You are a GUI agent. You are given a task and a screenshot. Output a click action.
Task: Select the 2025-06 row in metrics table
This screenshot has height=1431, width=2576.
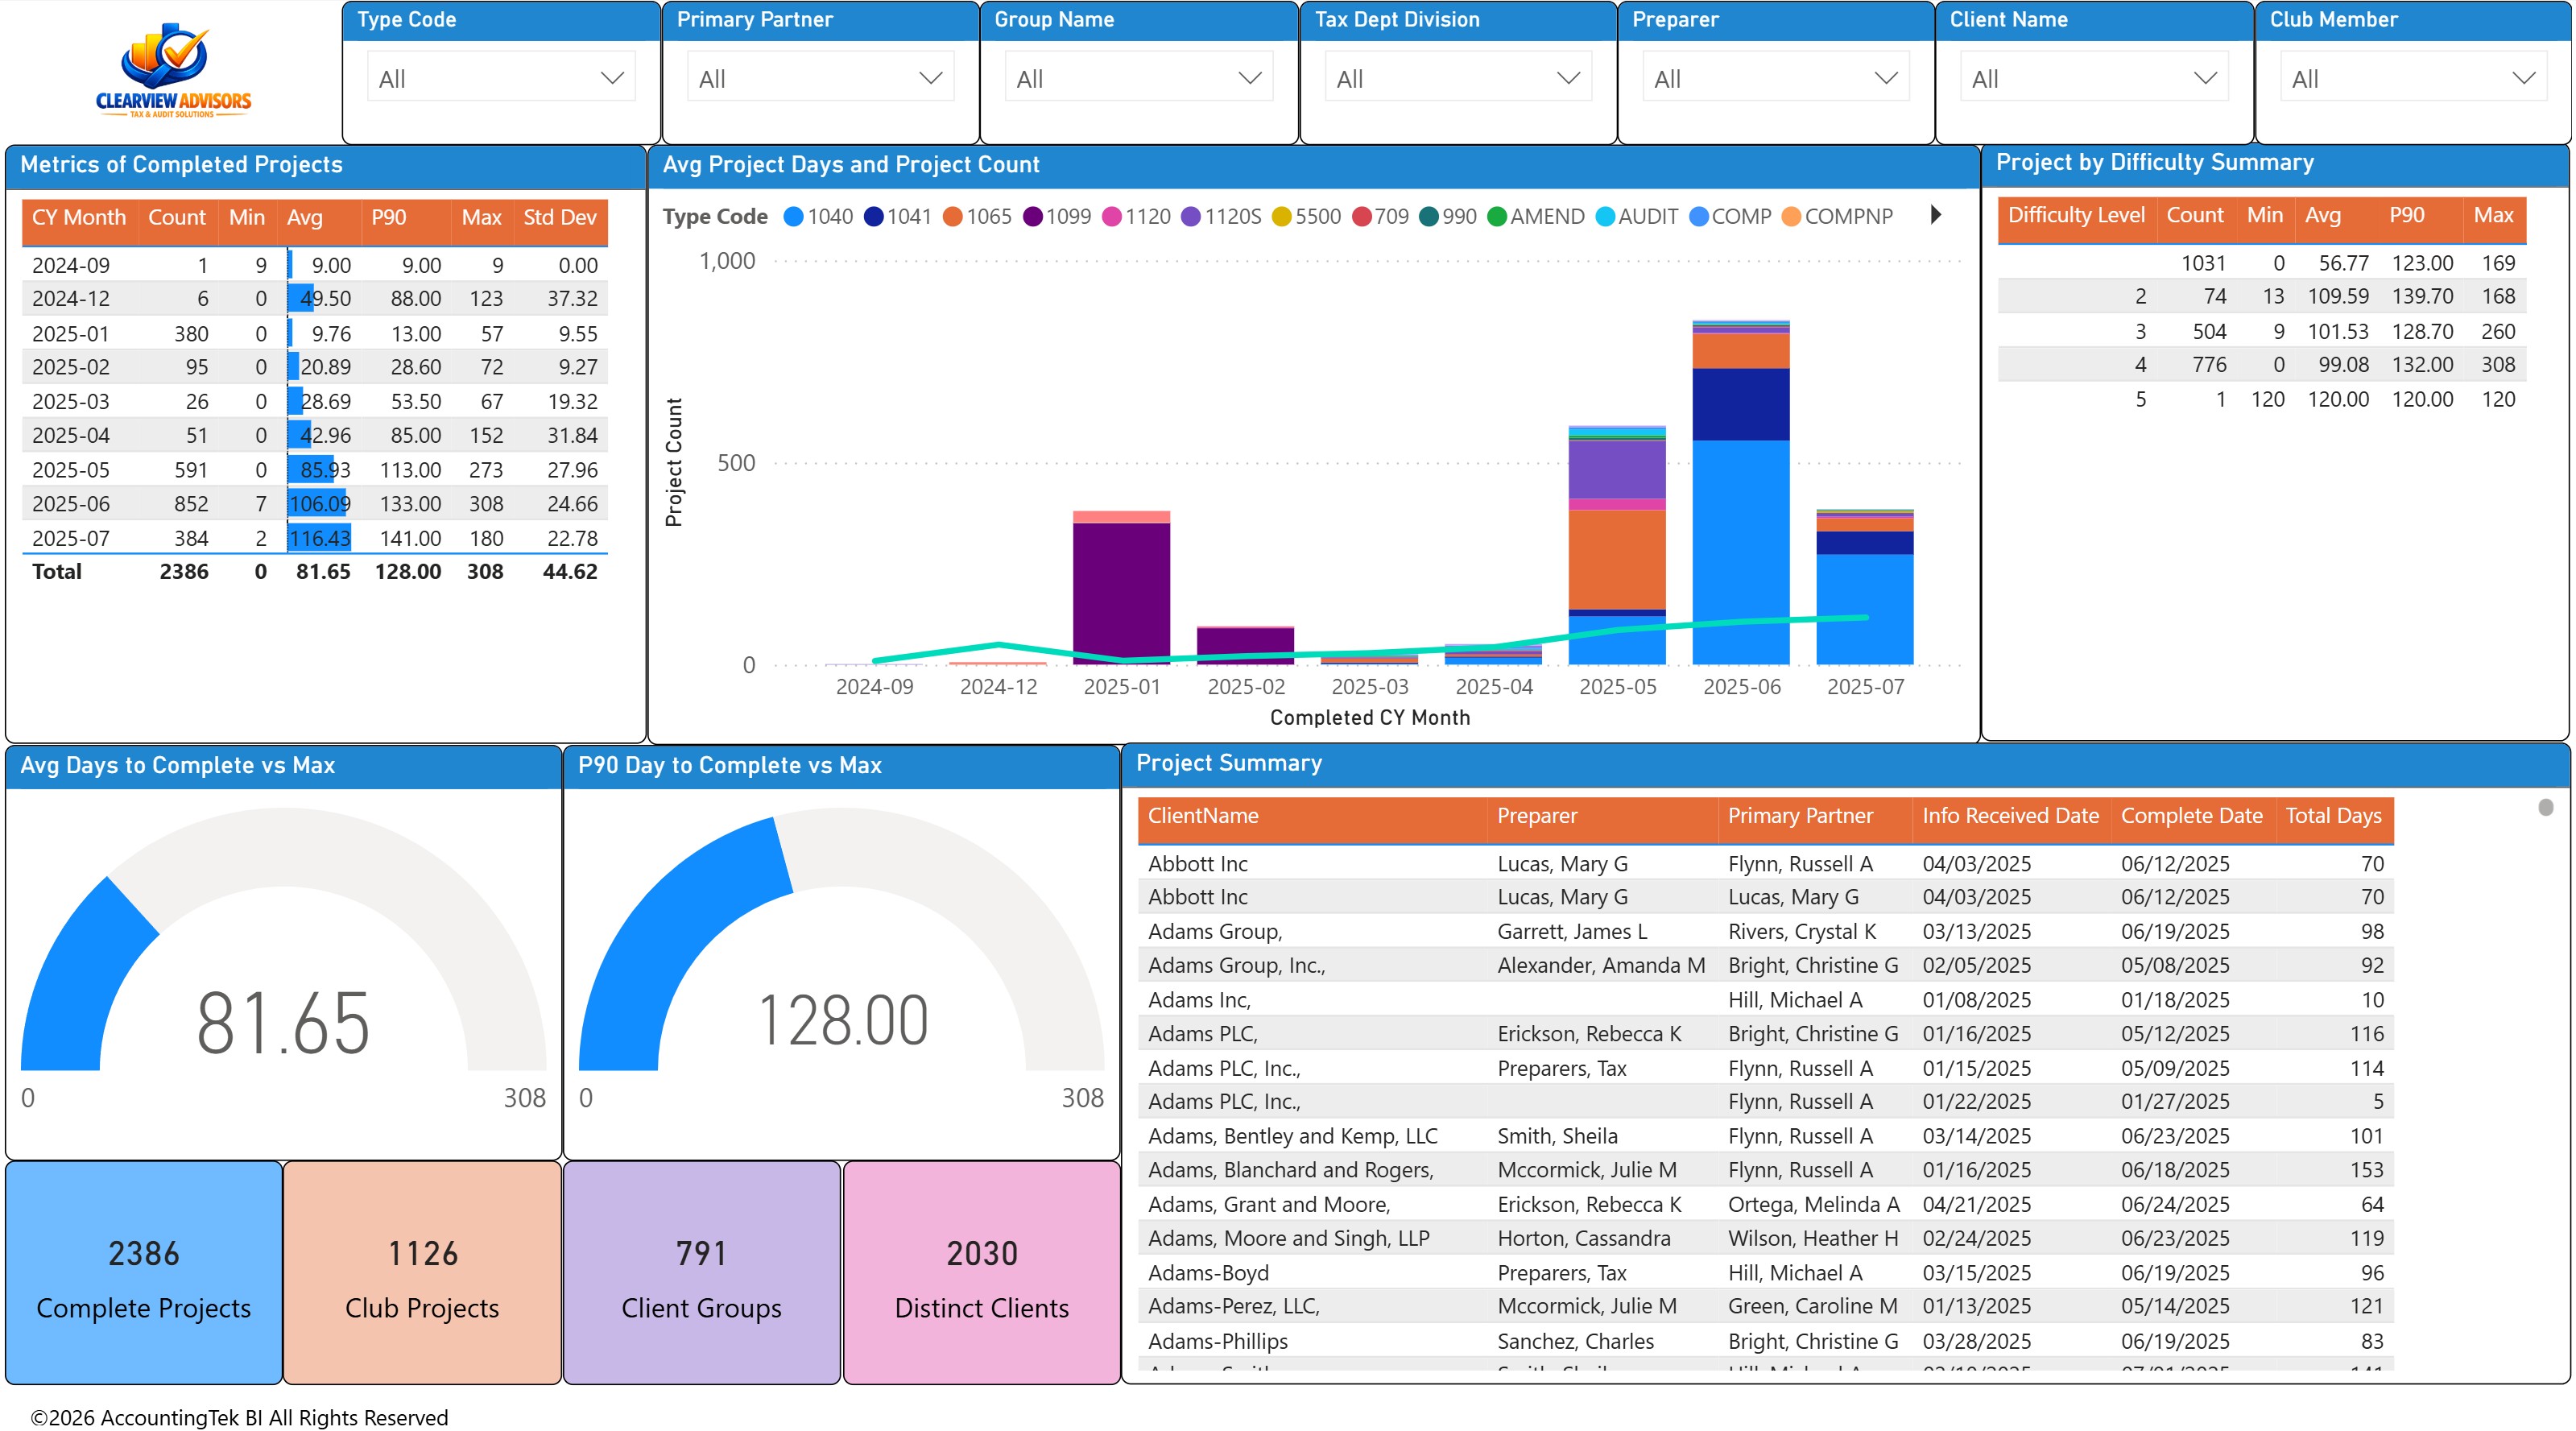pos(315,504)
